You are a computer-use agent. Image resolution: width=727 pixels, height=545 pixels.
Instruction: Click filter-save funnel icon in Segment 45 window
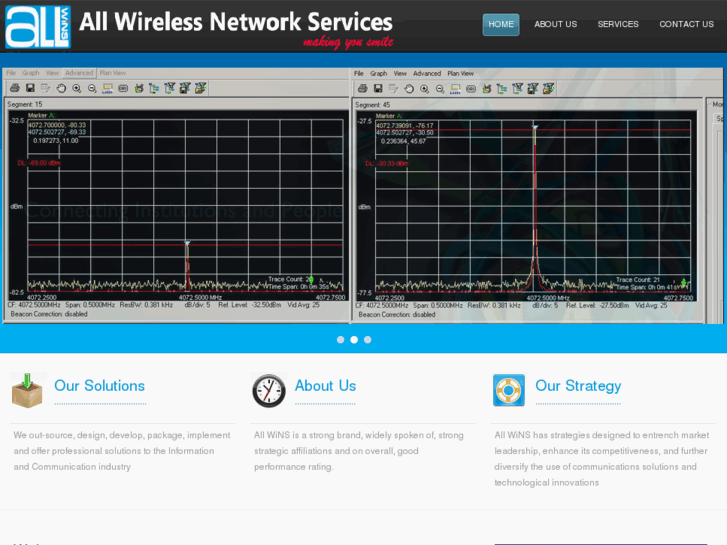(x=533, y=89)
